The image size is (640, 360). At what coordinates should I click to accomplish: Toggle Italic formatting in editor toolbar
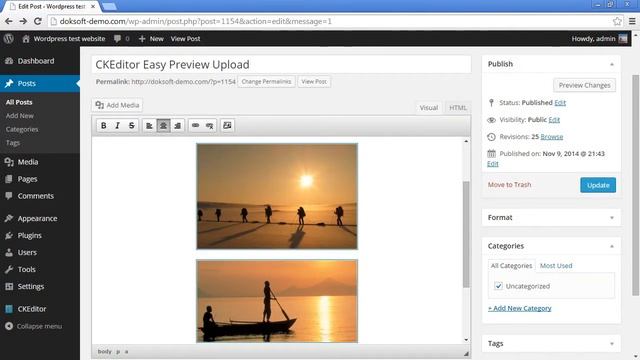pos(118,125)
